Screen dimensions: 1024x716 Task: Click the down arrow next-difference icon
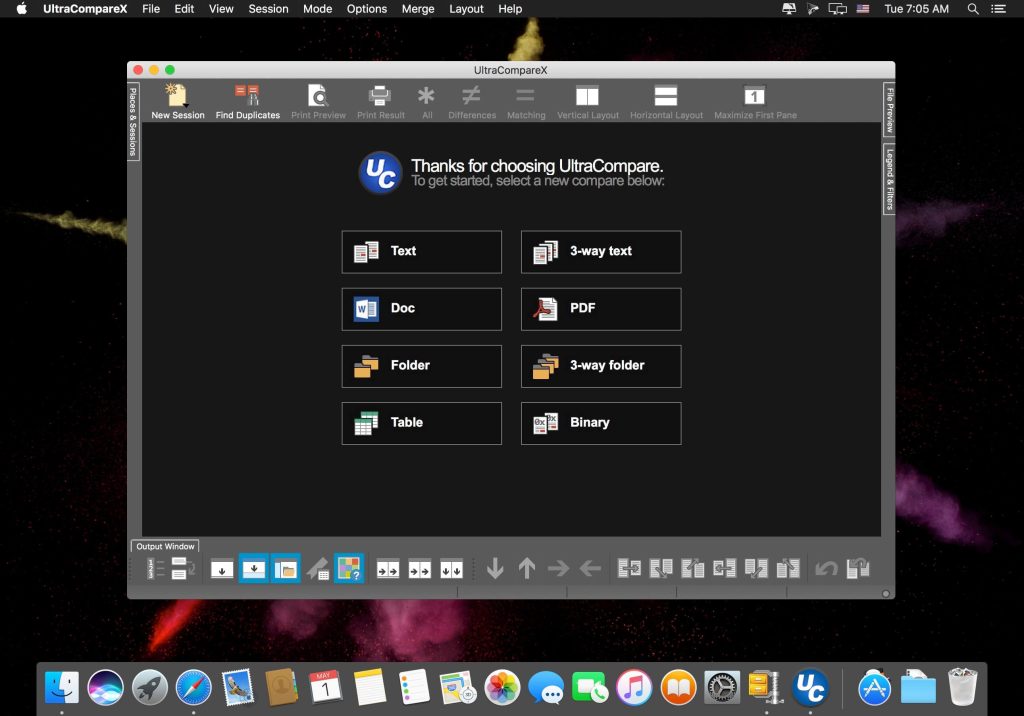pyautogui.click(x=495, y=569)
